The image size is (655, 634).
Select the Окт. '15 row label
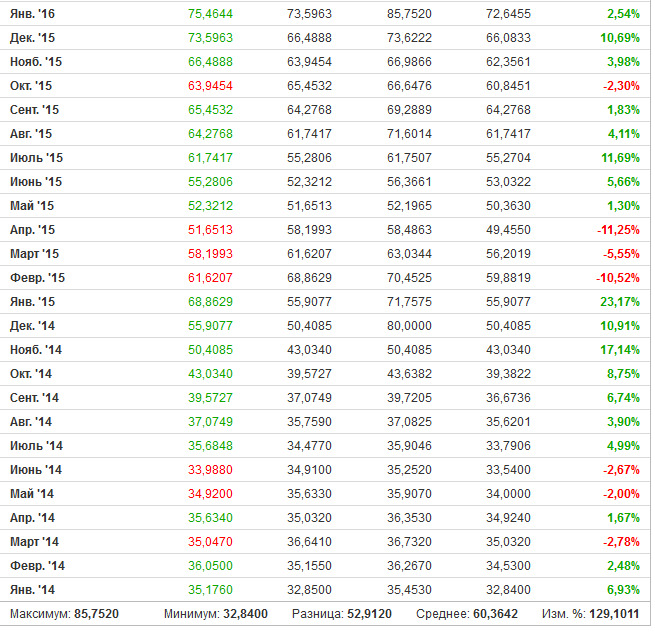click(x=31, y=86)
